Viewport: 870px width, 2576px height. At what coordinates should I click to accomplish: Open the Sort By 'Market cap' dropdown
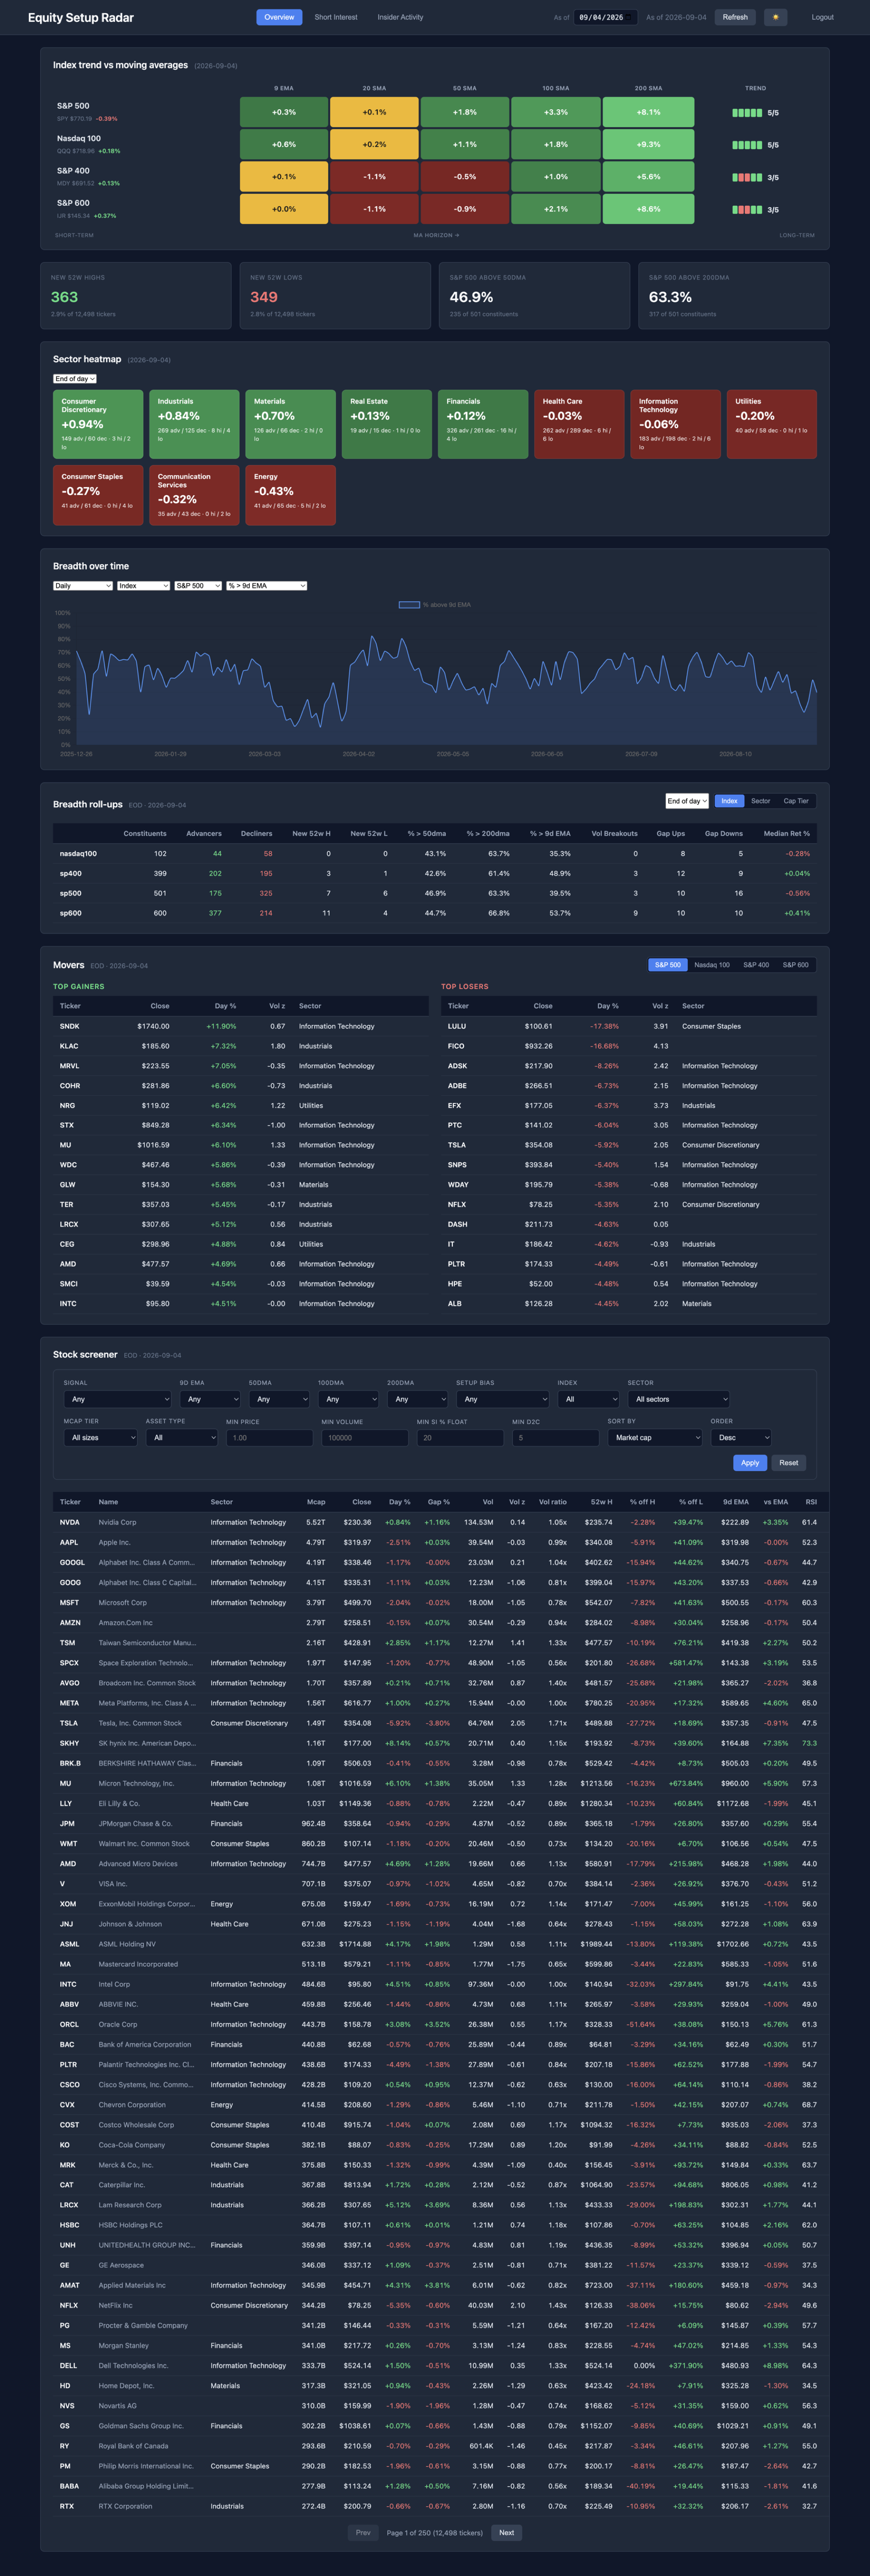(x=655, y=1438)
